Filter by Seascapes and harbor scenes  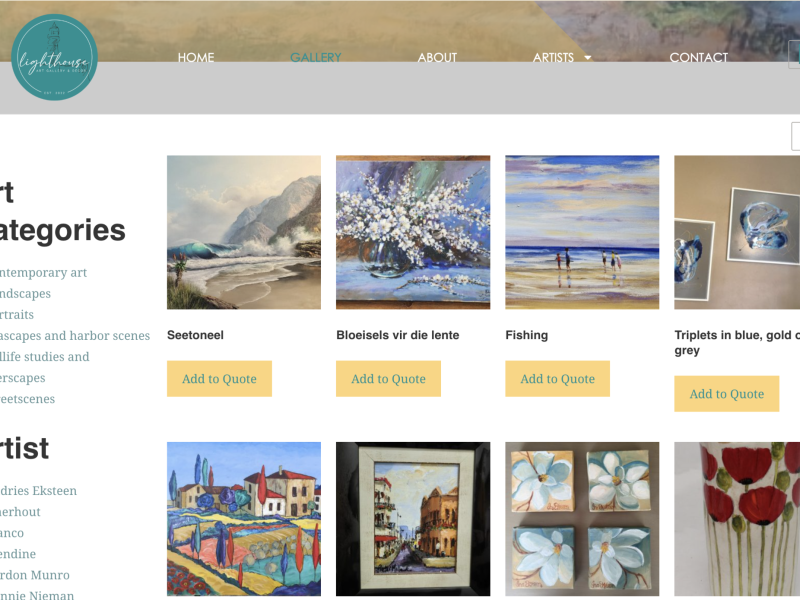74,336
